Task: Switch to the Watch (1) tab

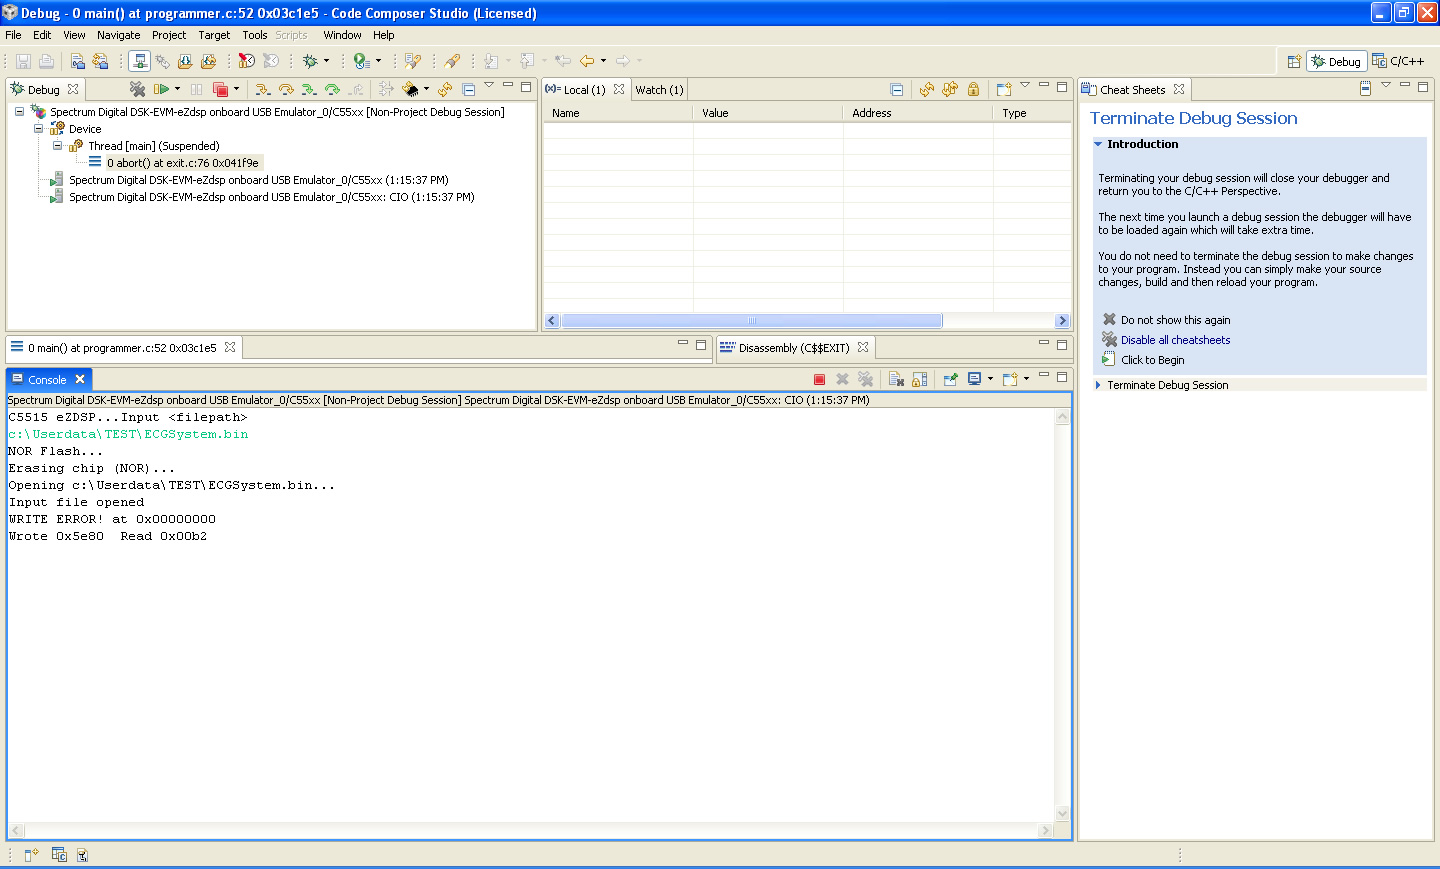Action: pyautogui.click(x=659, y=90)
